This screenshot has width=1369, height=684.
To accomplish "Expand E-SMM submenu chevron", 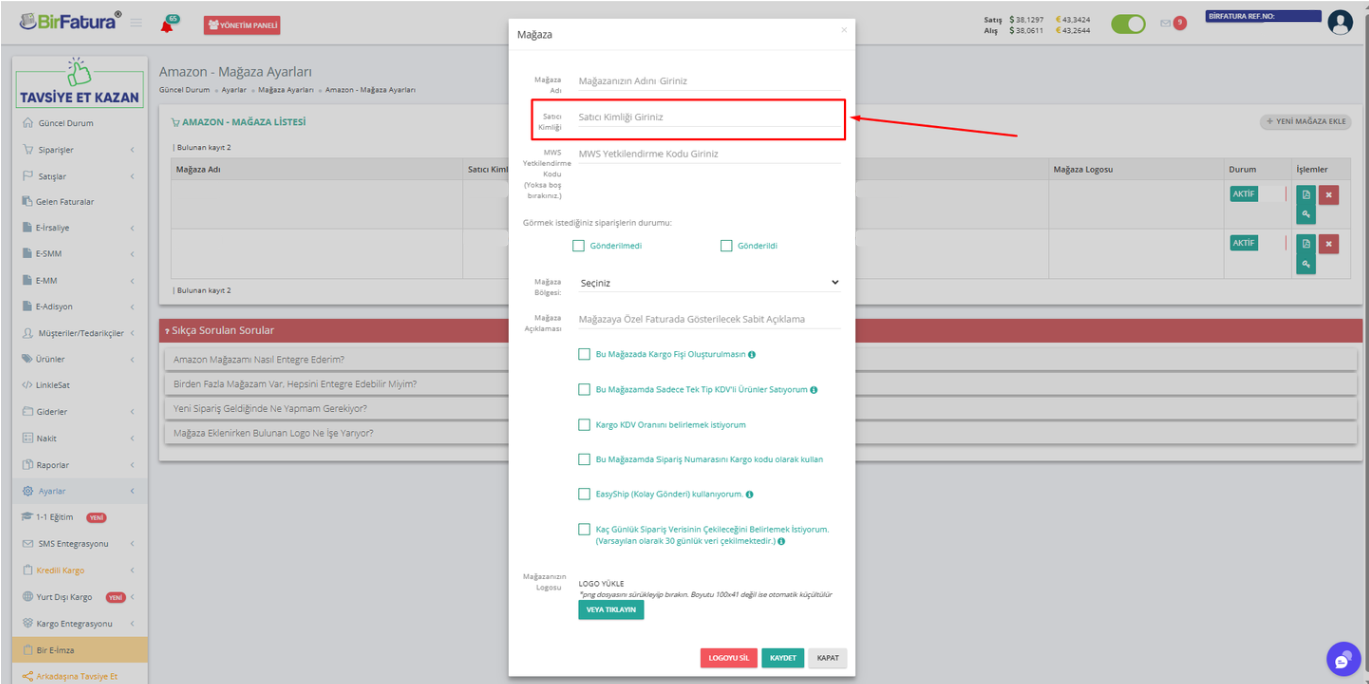I will (x=132, y=254).
